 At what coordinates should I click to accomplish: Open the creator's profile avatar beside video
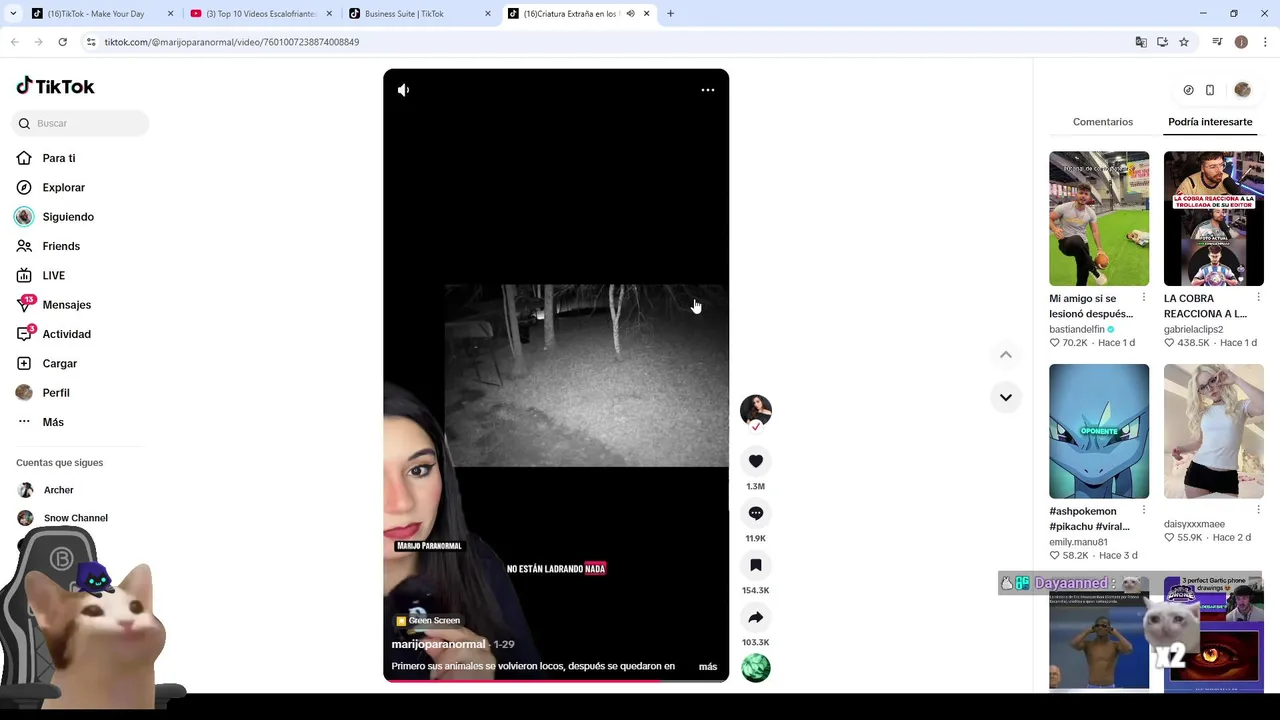[x=756, y=410]
